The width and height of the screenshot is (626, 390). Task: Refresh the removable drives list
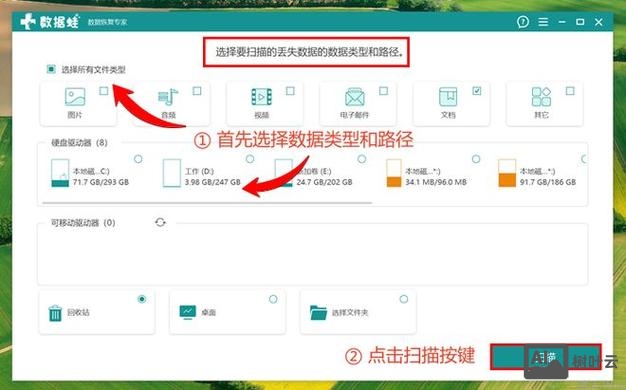pyautogui.click(x=160, y=222)
